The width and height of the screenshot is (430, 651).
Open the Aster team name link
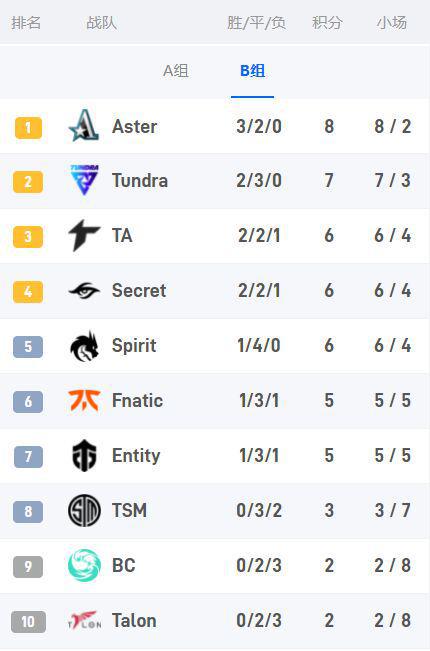click(x=134, y=126)
